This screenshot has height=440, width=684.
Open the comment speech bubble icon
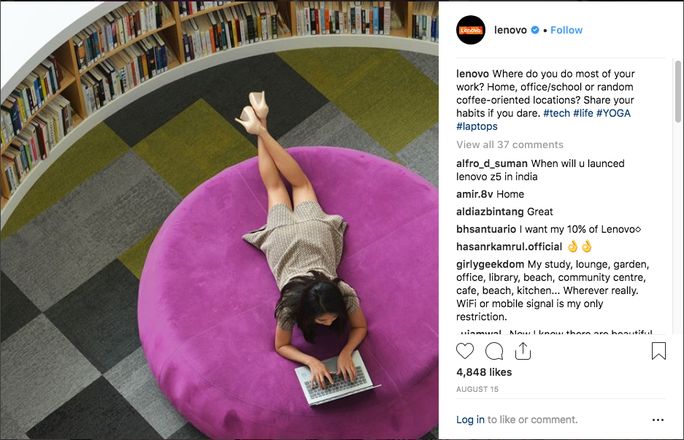click(x=494, y=351)
